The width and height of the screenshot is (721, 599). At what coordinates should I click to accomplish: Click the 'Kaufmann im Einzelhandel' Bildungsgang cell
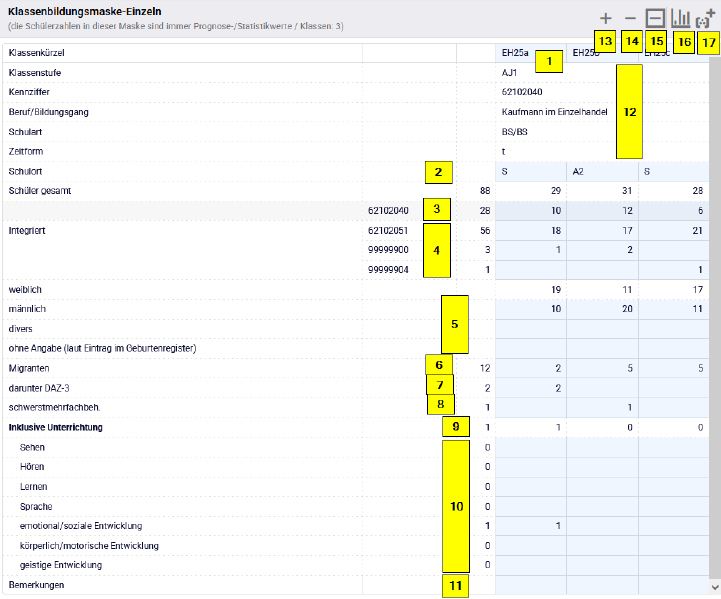pyautogui.click(x=554, y=112)
